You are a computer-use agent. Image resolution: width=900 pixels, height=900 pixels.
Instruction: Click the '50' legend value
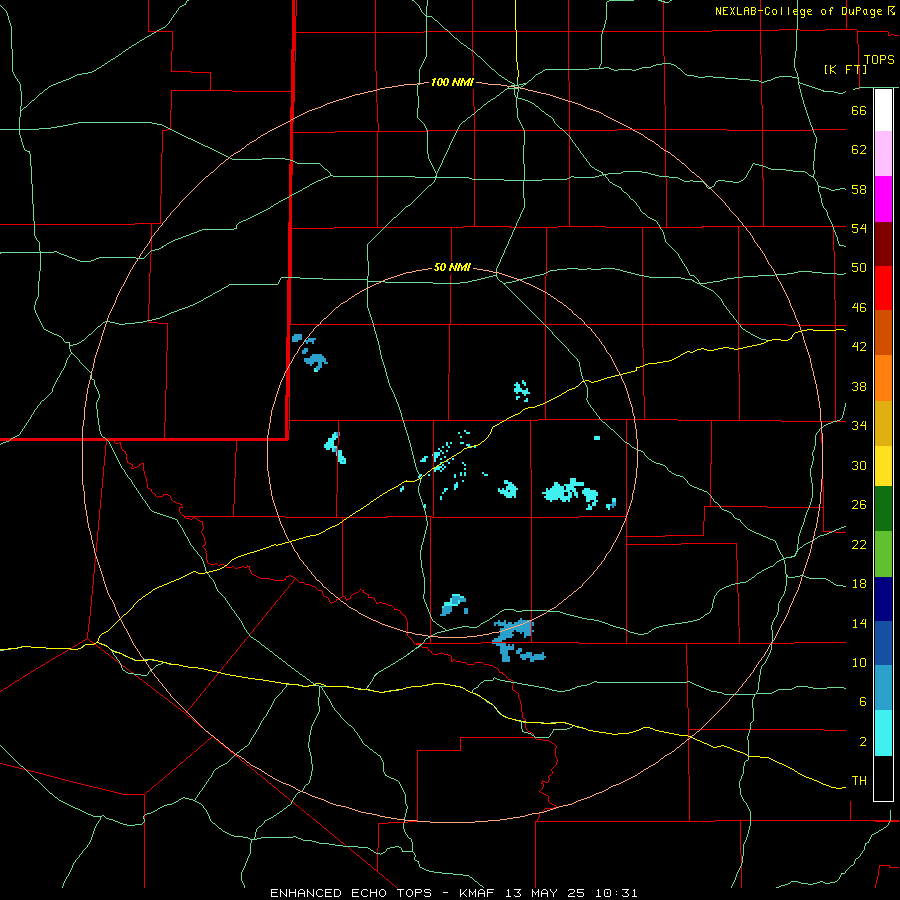(x=859, y=268)
